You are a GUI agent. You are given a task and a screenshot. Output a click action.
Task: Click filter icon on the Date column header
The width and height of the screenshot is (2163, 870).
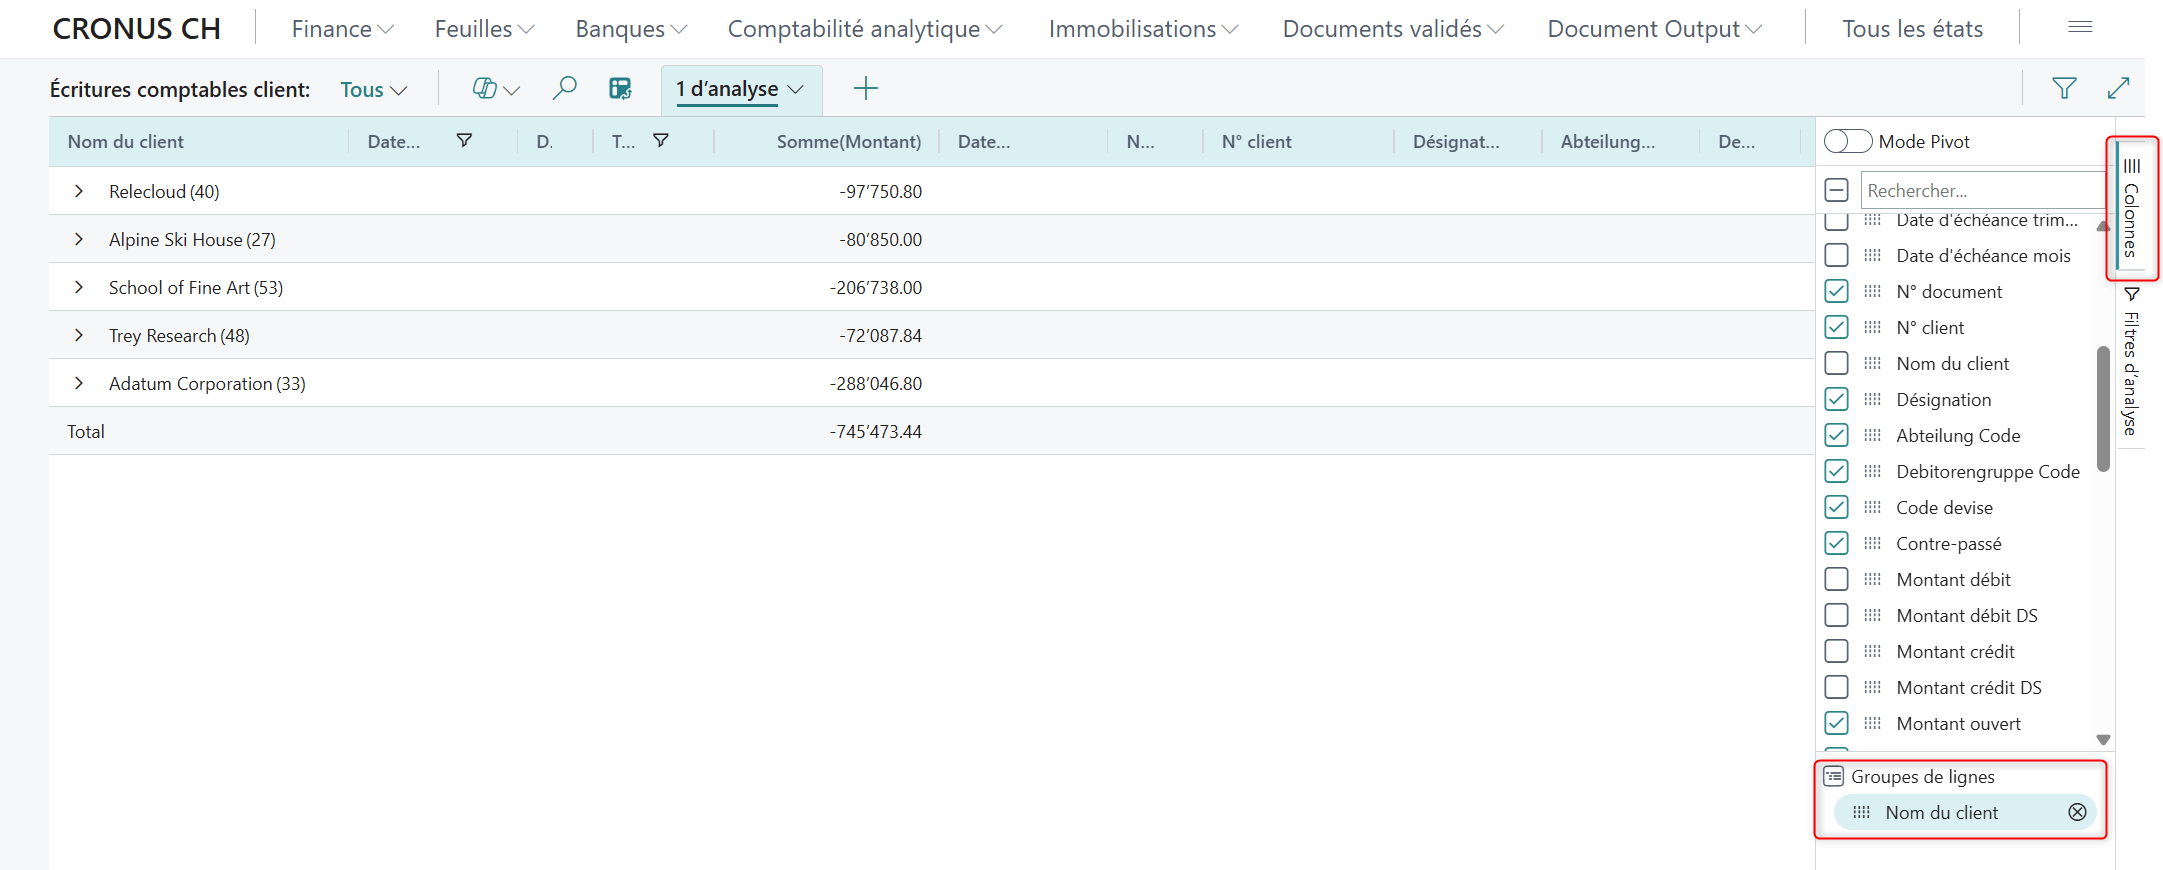point(464,141)
